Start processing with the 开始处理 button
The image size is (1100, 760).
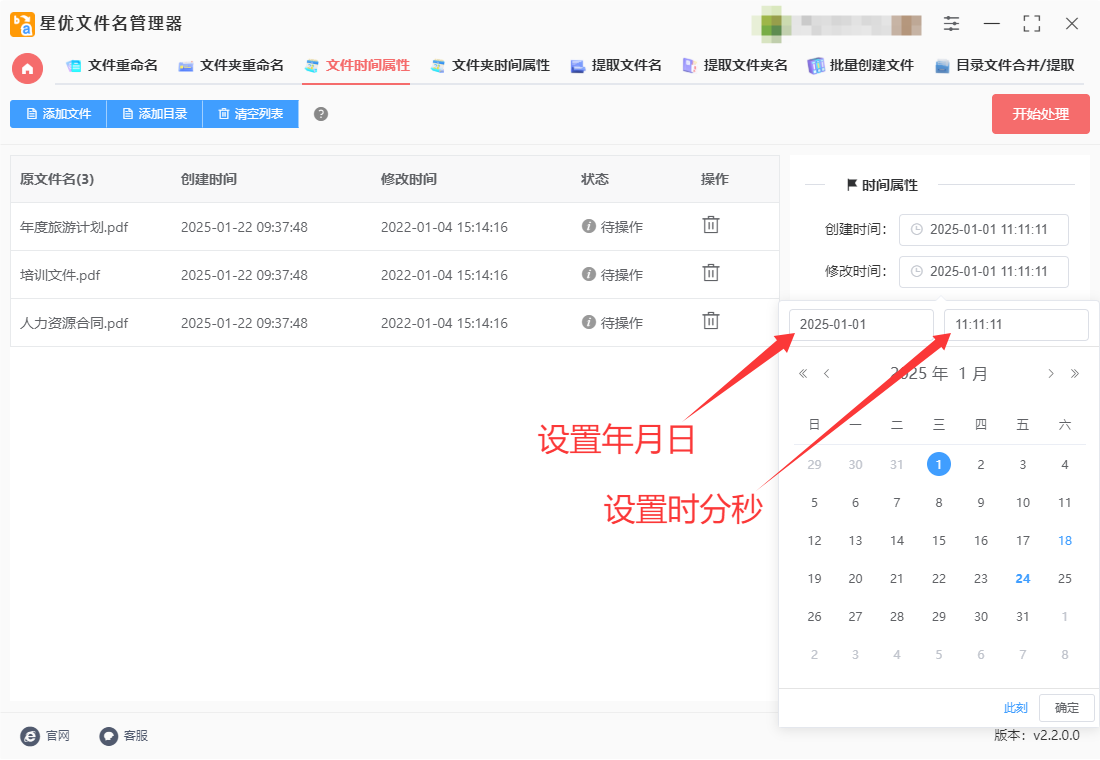click(x=1040, y=114)
